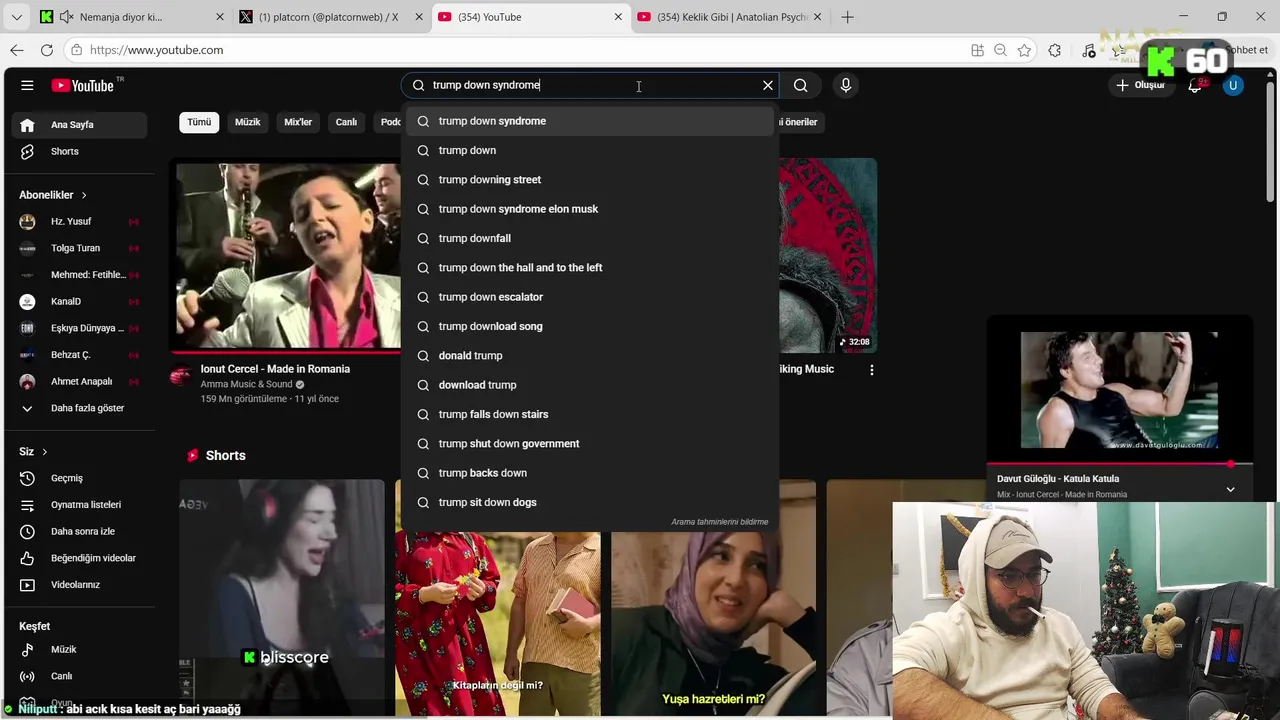Image resolution: width=1280 pixels, height=720 pixels.
Task: Expand Abonelikler section arrow
Action: [x=84, y=195]
